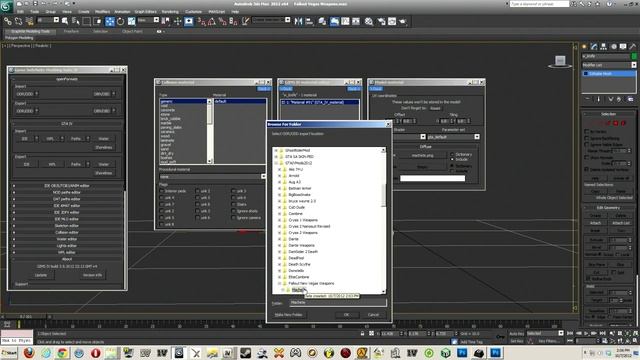Open the Layer Manager icon
The width and height of the screenshot is (640, 360).
coord(322,22)
